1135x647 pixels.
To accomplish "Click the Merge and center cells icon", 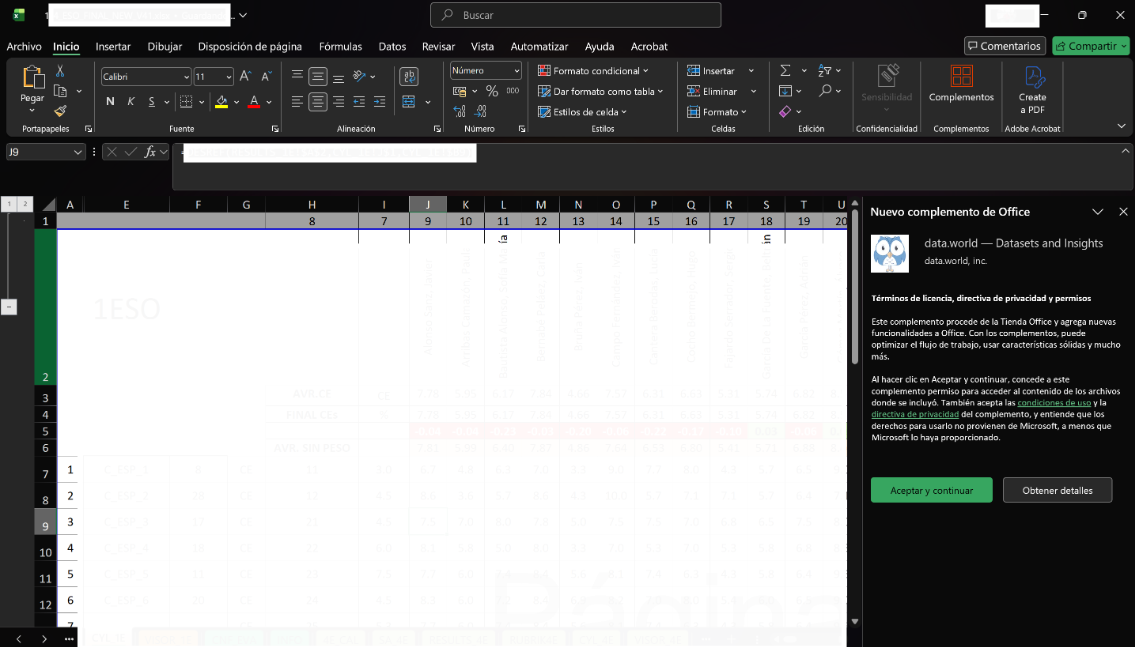I will [x=409, y=102].
